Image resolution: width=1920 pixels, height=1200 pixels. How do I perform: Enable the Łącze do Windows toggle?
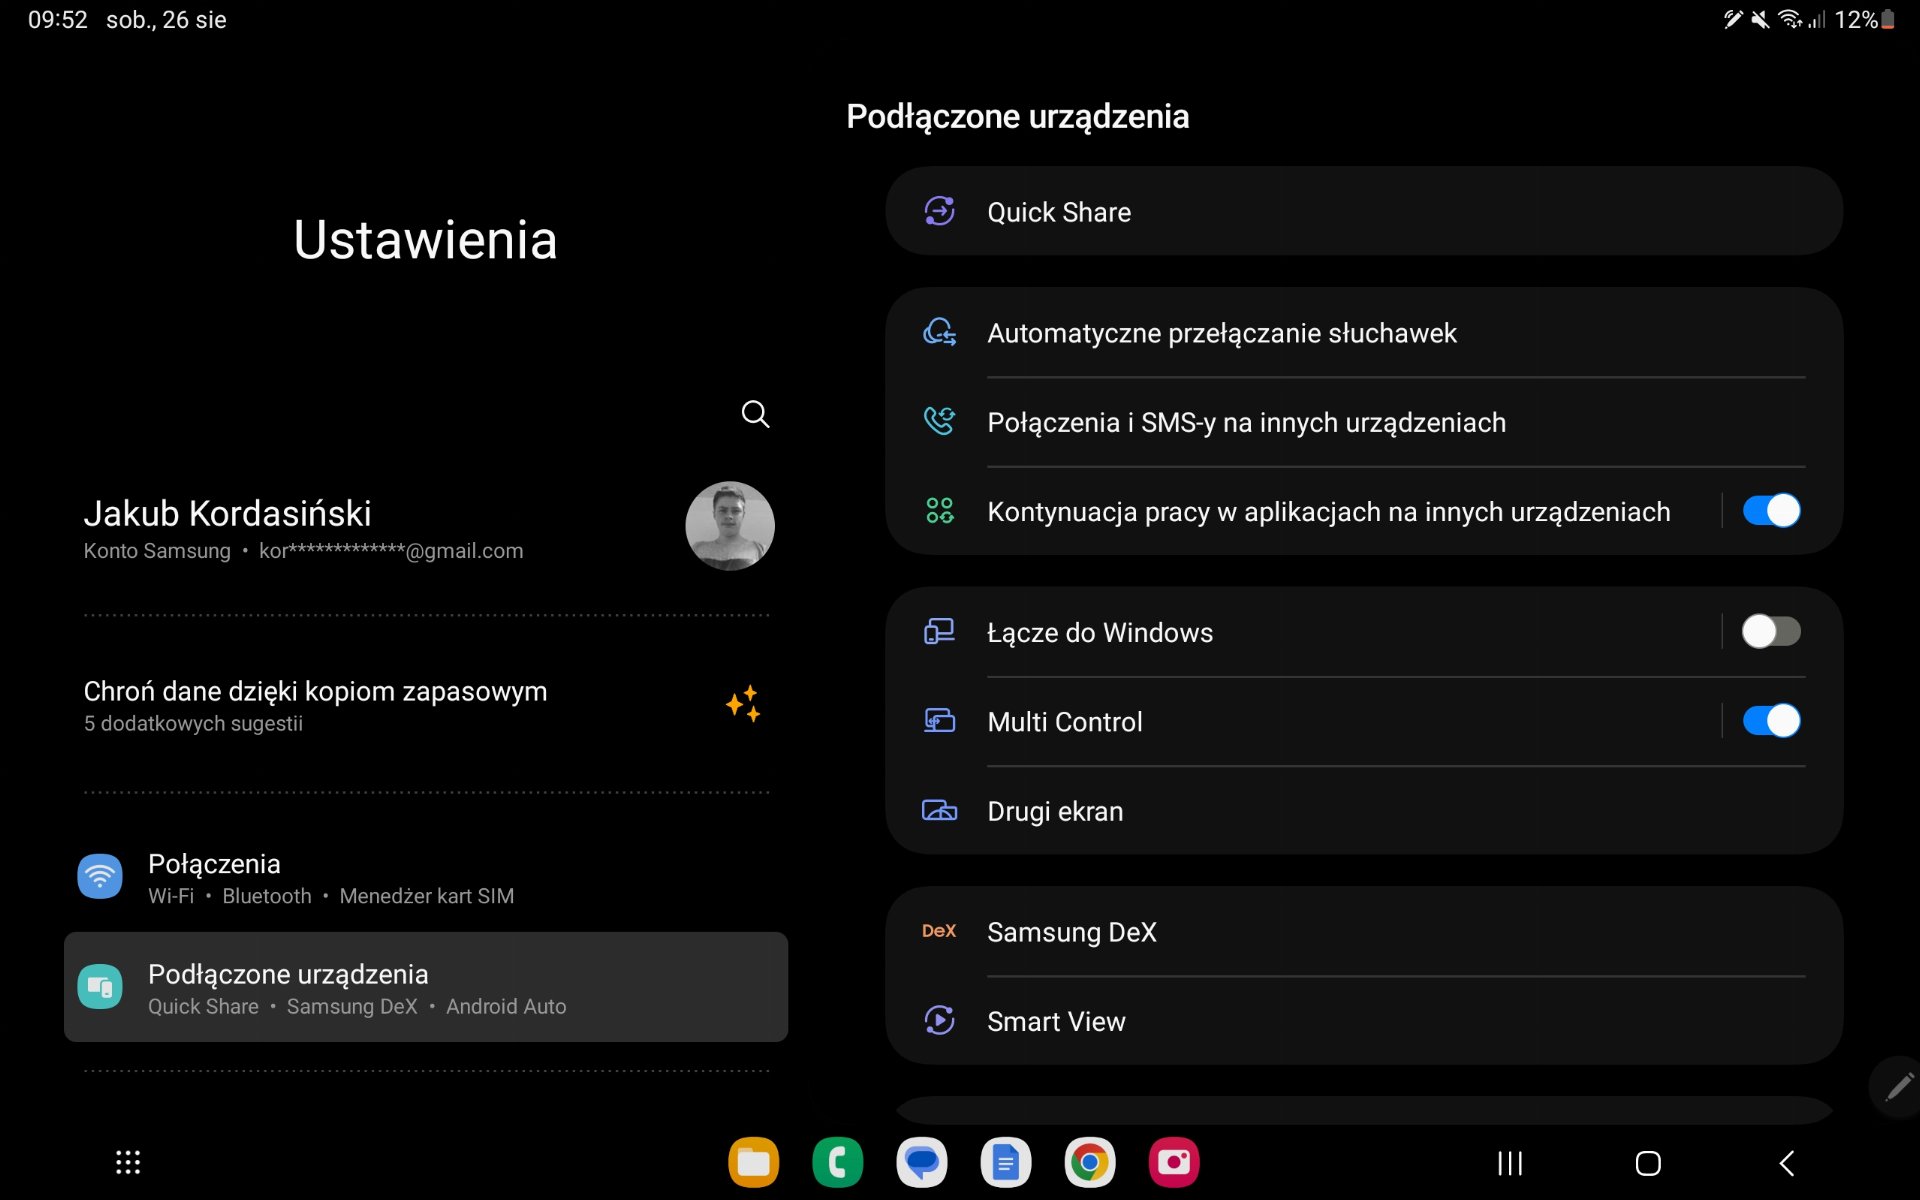(1771, 632)
